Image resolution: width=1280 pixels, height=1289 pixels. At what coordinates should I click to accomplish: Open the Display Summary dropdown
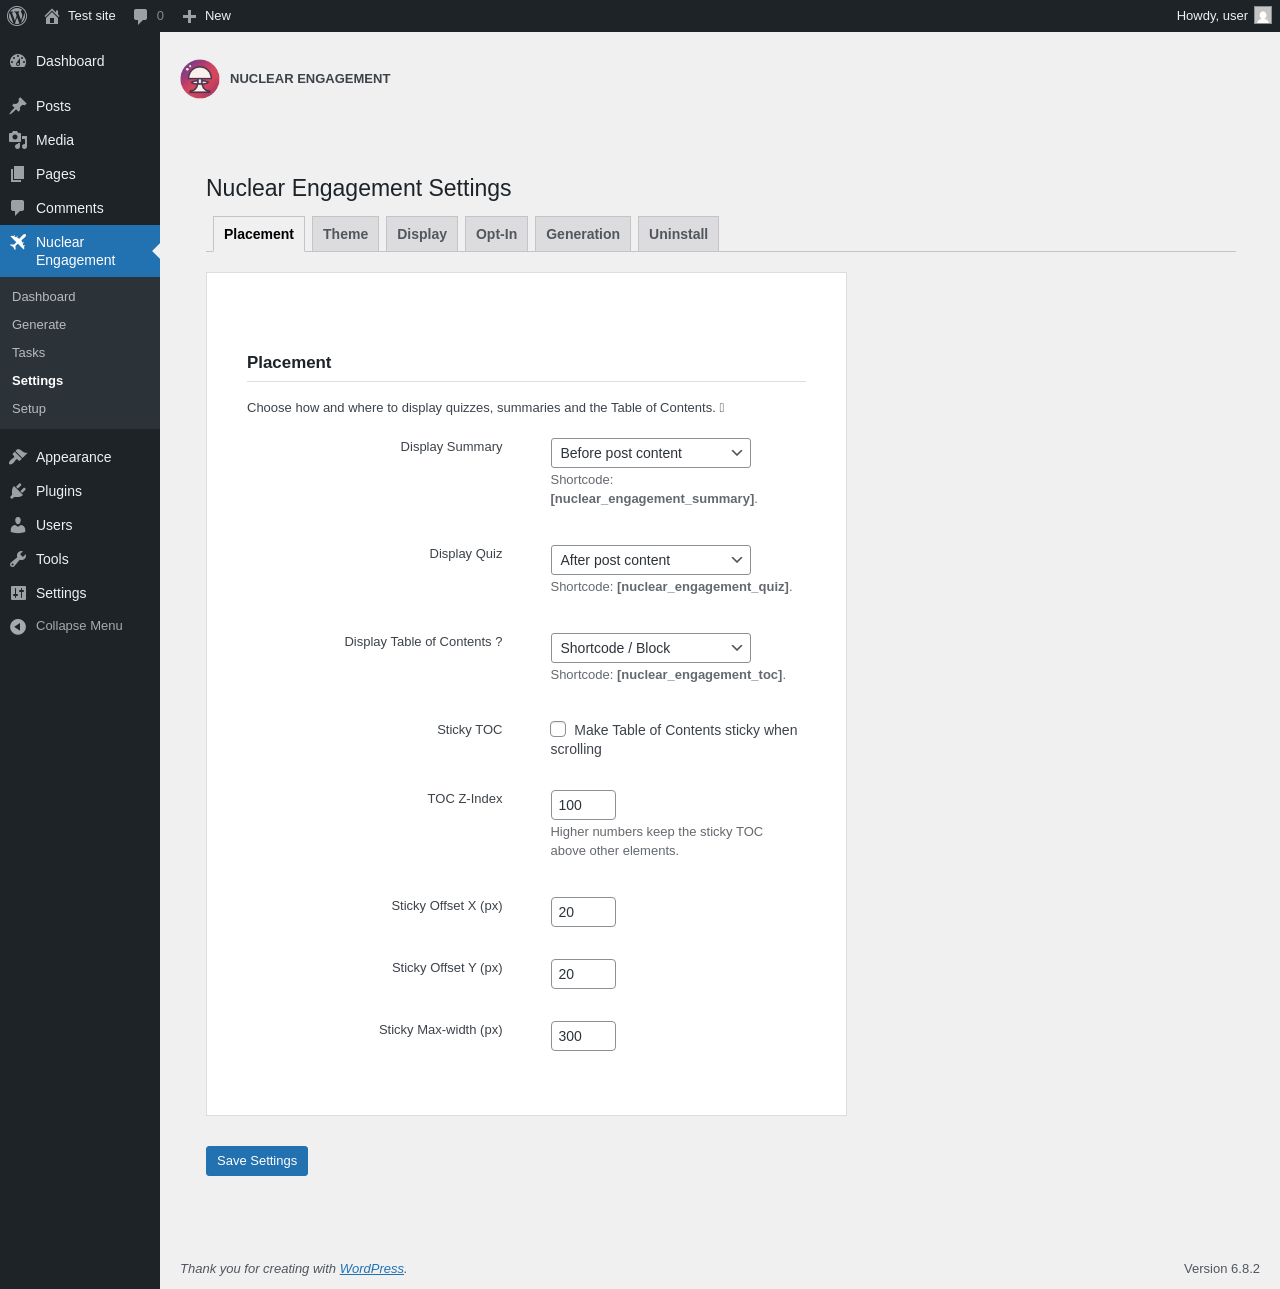650,453
